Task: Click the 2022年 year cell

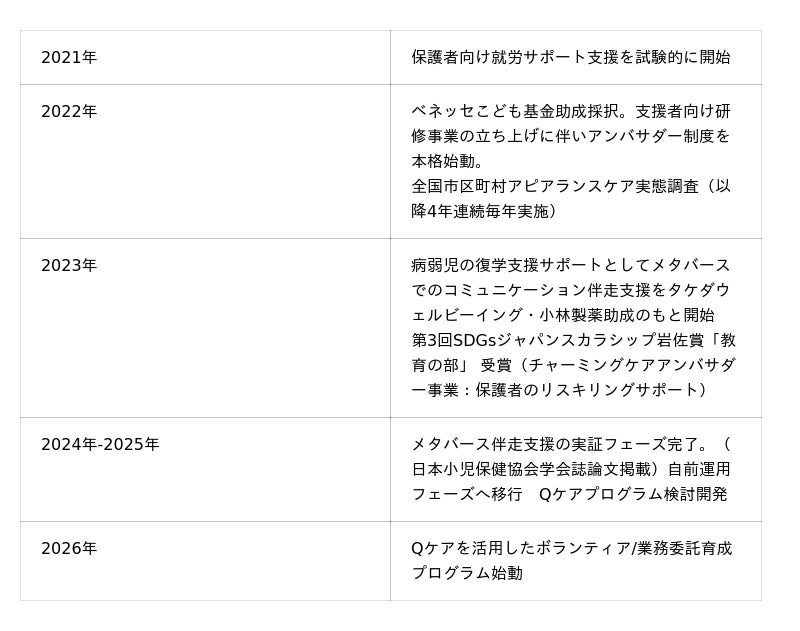Action: pyautogui.click(x=69, y=111)
